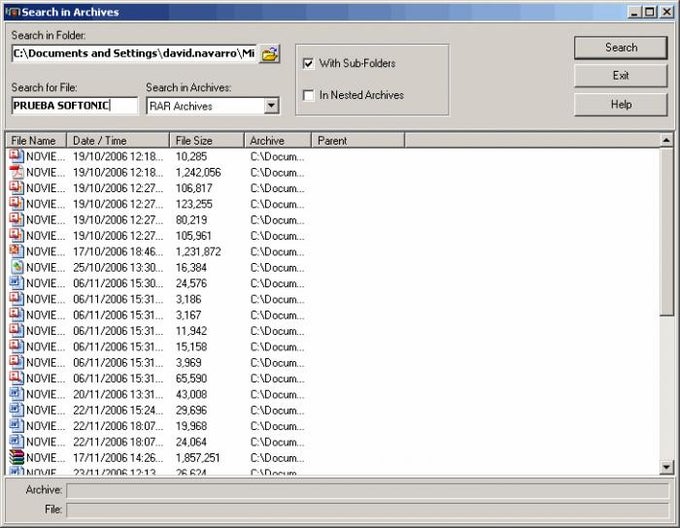Open the Search in Archives dropdown arrow
This screenshot has height=528, width=680.
tap(271, 105)
